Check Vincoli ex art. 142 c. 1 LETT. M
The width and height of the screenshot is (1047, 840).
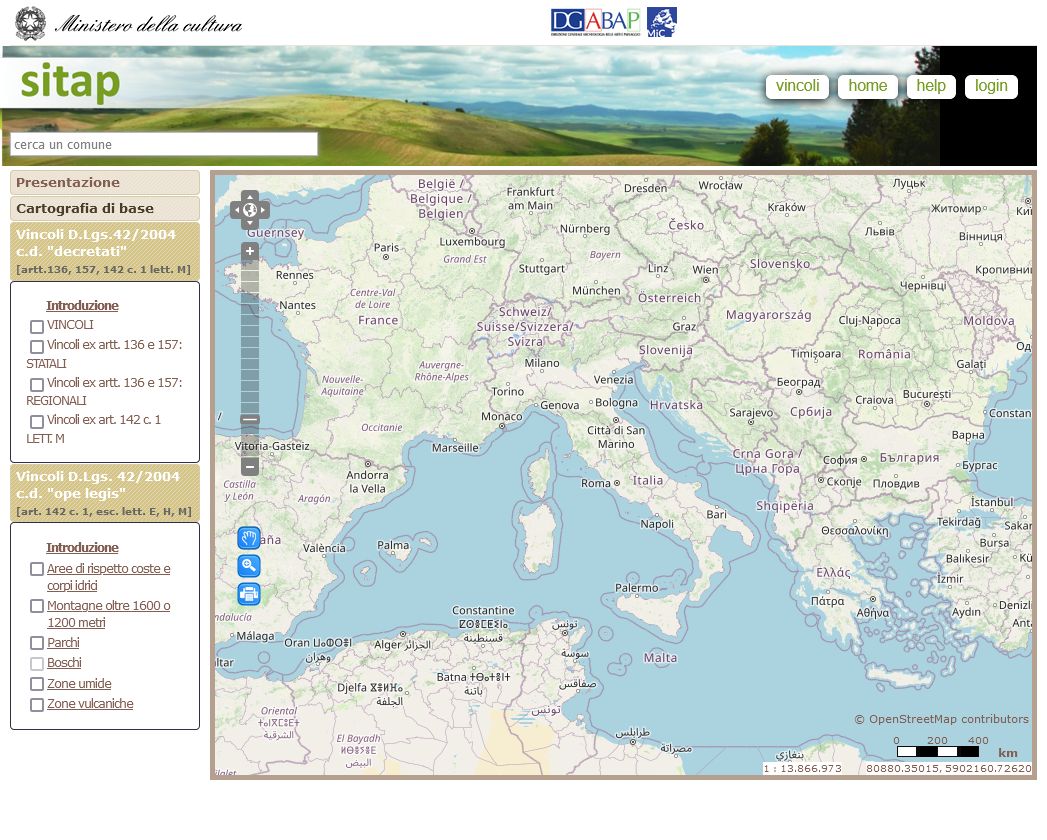tap(37, 421)
